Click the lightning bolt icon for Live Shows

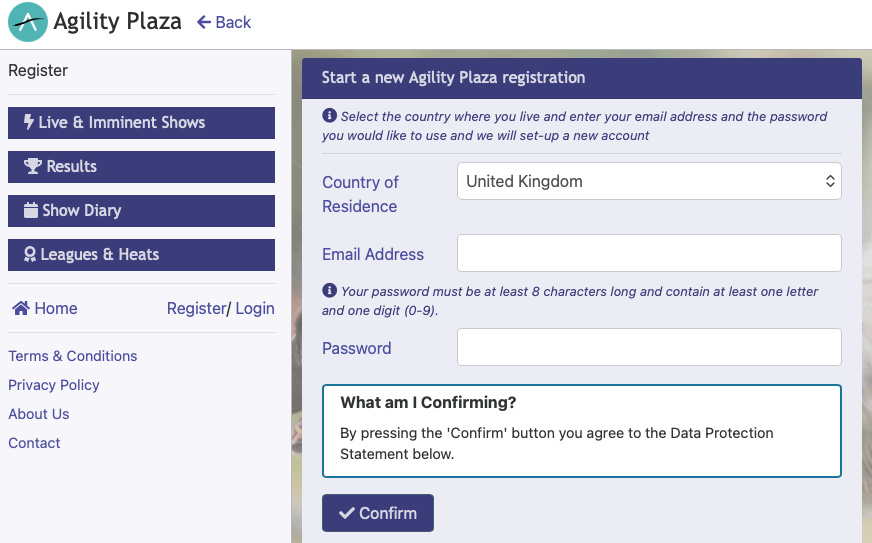28,123
